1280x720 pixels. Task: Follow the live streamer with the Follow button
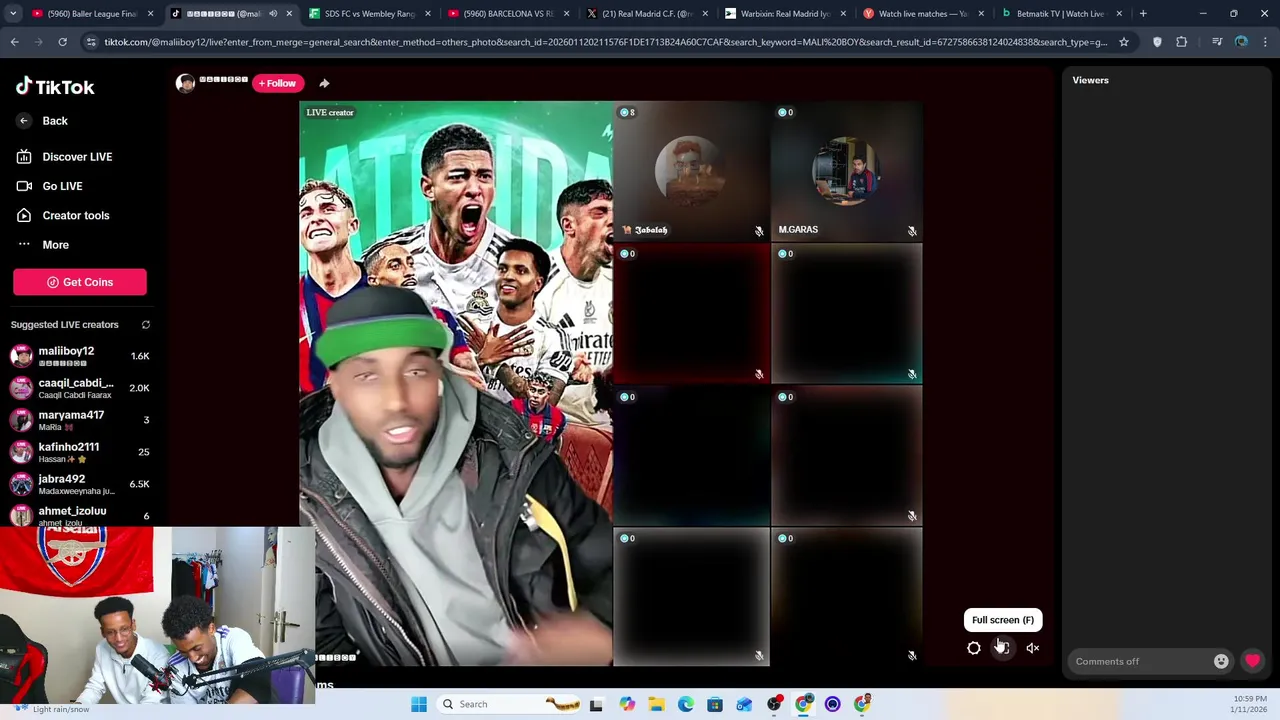click(x=277, y=83)
